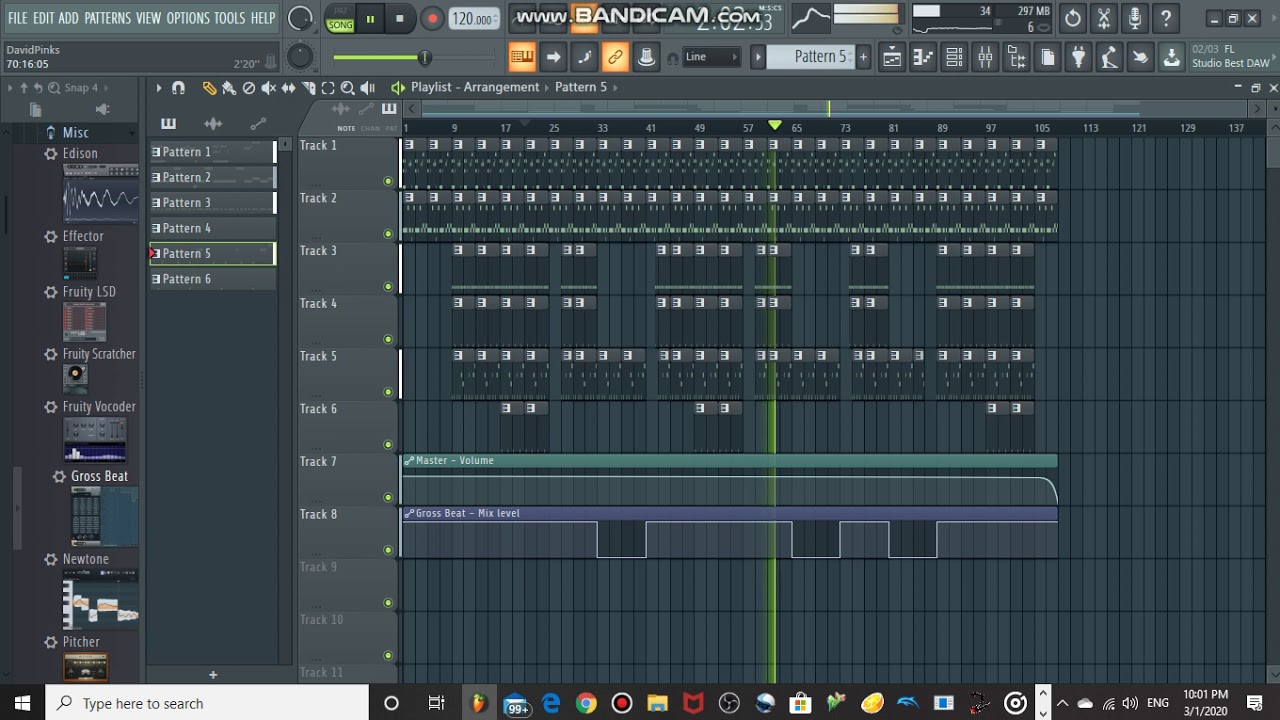The image size is (1280, 720).
Task: Add new pattern with plus button
Action: (212, 675)
